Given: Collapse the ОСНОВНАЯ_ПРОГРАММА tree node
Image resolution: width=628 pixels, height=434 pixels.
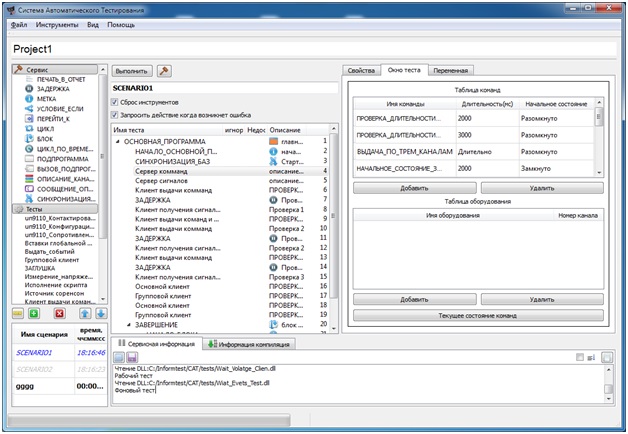Looking at the screenshot, I should point(118,141).
